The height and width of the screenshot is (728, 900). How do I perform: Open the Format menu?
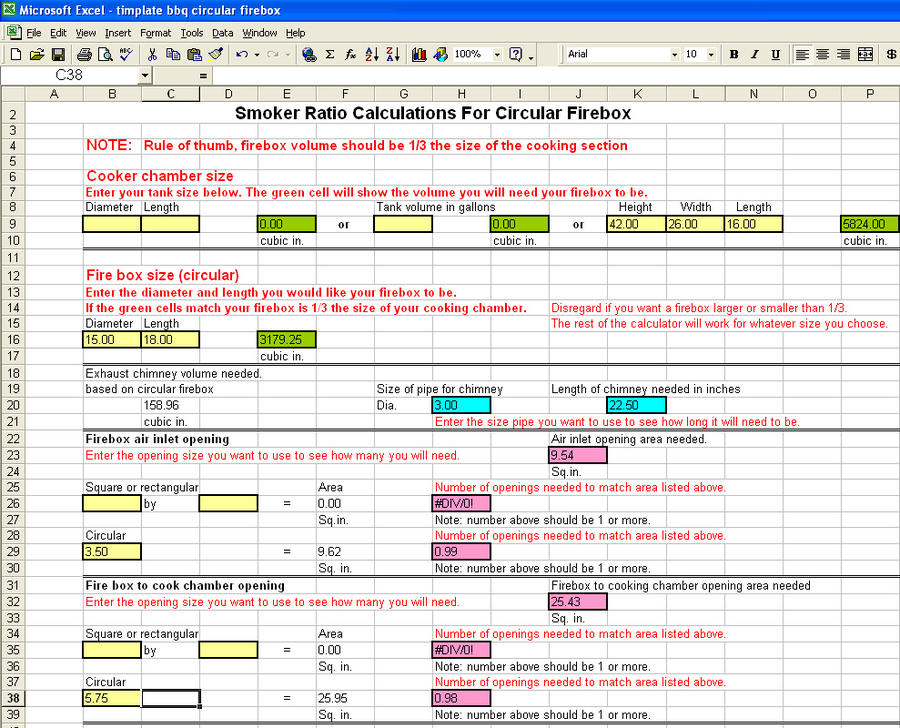pyautogui.click(x=155, y=33)
